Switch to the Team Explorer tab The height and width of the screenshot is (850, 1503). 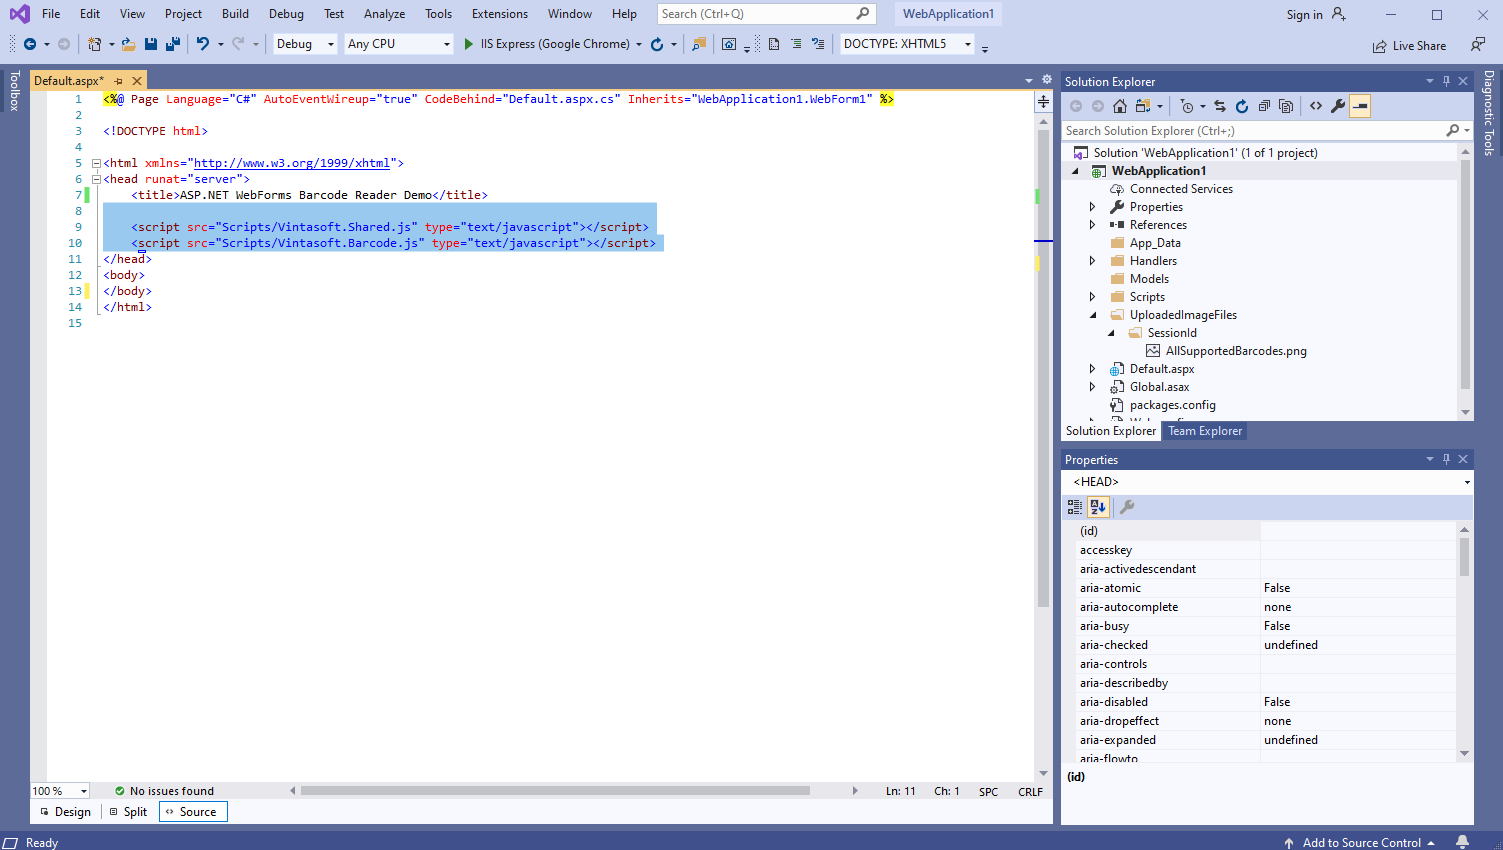click(1205, 431)
